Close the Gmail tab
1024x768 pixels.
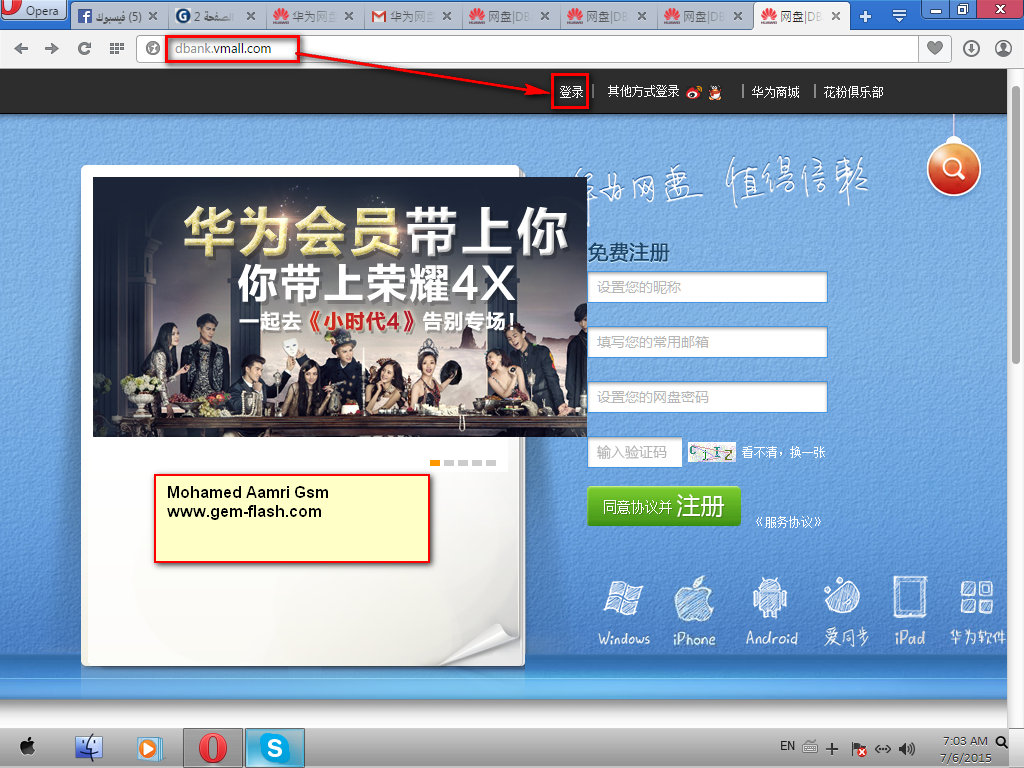pyautogui.click(x=447, y=16)
